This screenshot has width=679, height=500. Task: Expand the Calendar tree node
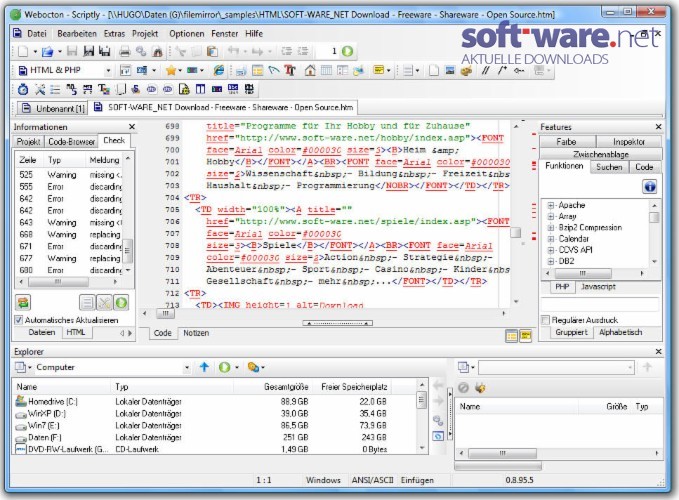click(550, 239)
